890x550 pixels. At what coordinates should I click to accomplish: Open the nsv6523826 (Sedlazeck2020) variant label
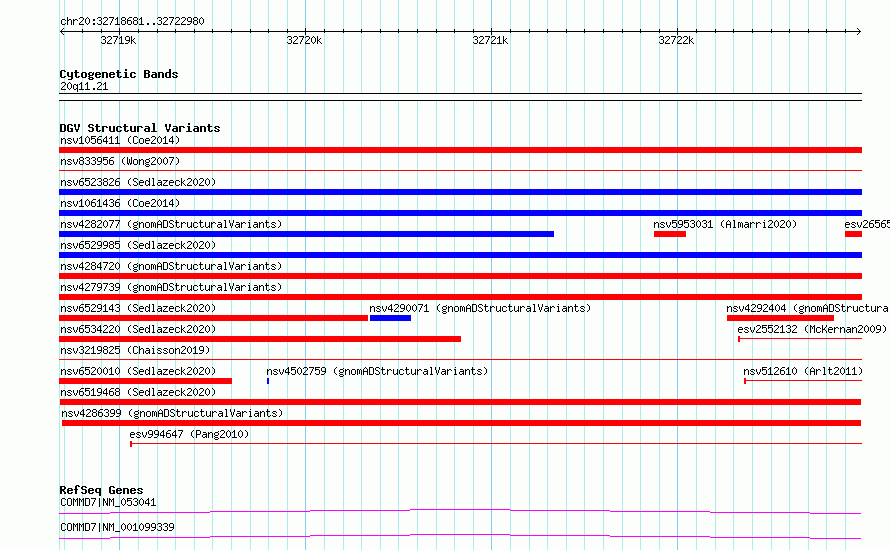click(138, 182)
